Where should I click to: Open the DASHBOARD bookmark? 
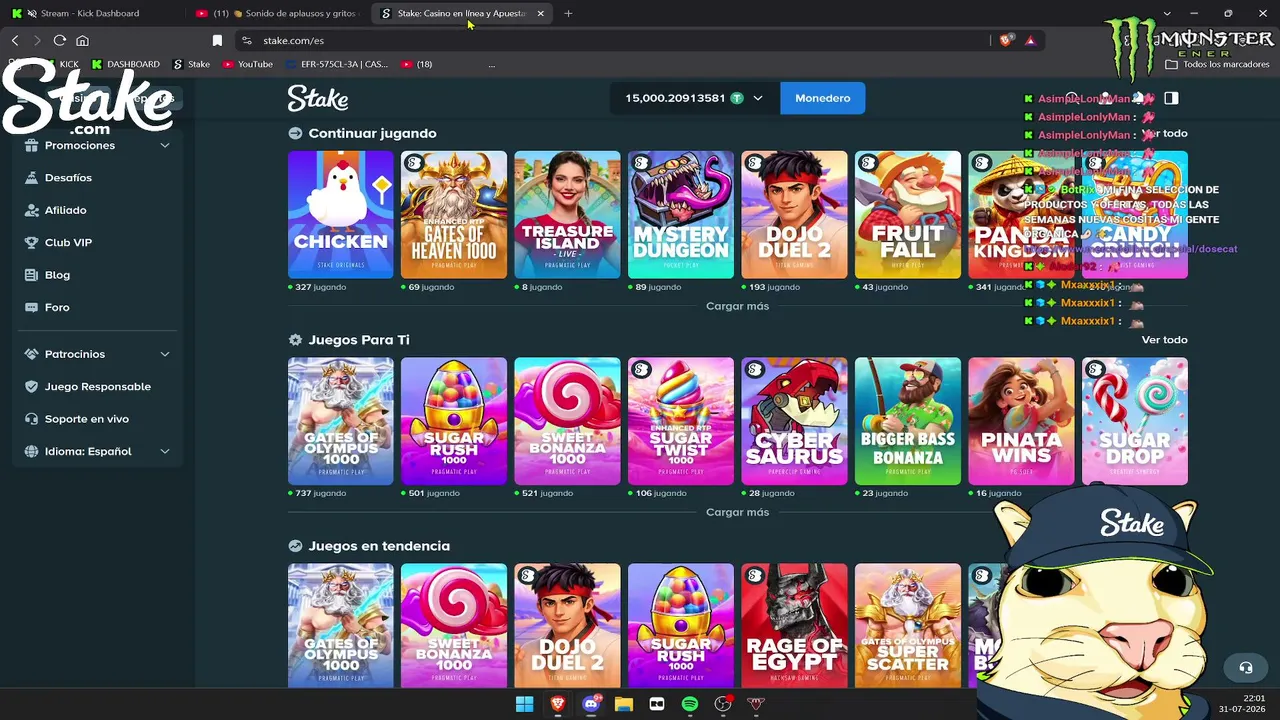pyautogui.click(x=125, y=64)
